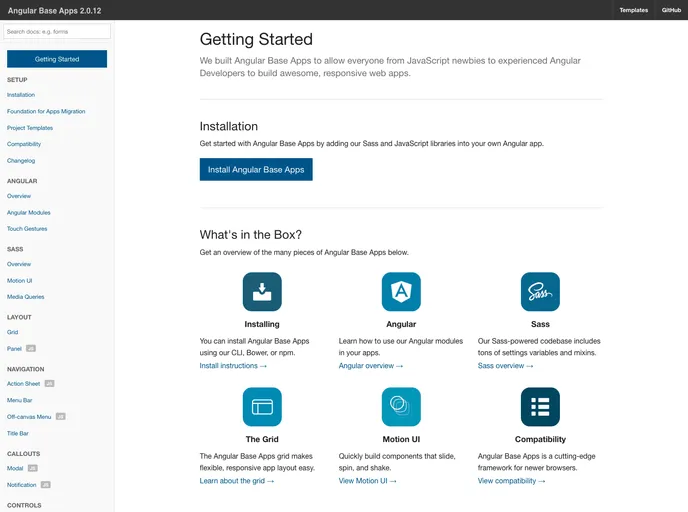
Task: Click The Grid card heading
Action: [x=262, y=439]
